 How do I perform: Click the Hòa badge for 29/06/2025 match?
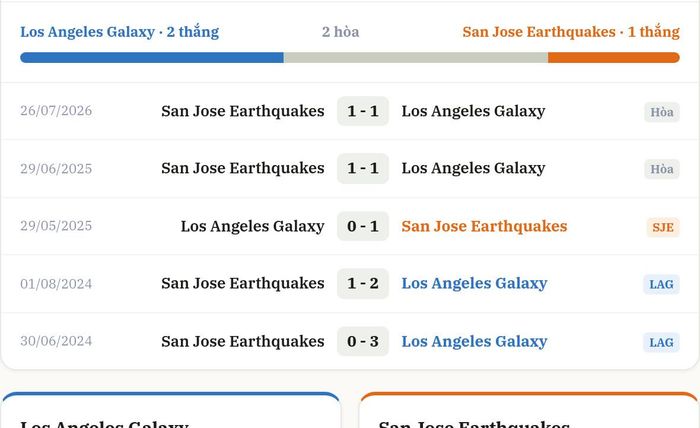[662, 169]
